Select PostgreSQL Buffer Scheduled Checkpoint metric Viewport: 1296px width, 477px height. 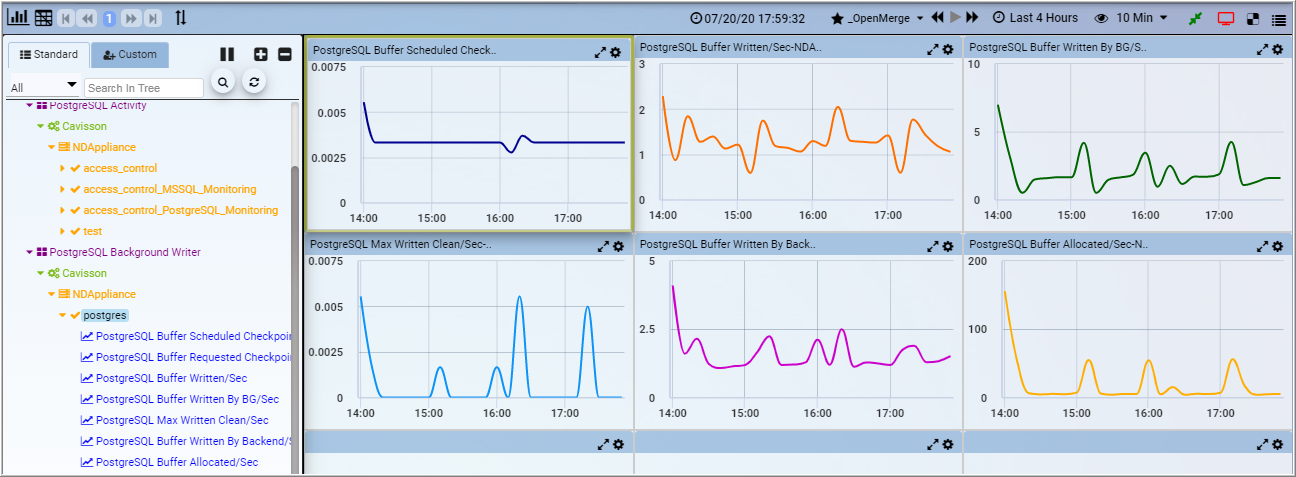[x=186, y=336]
